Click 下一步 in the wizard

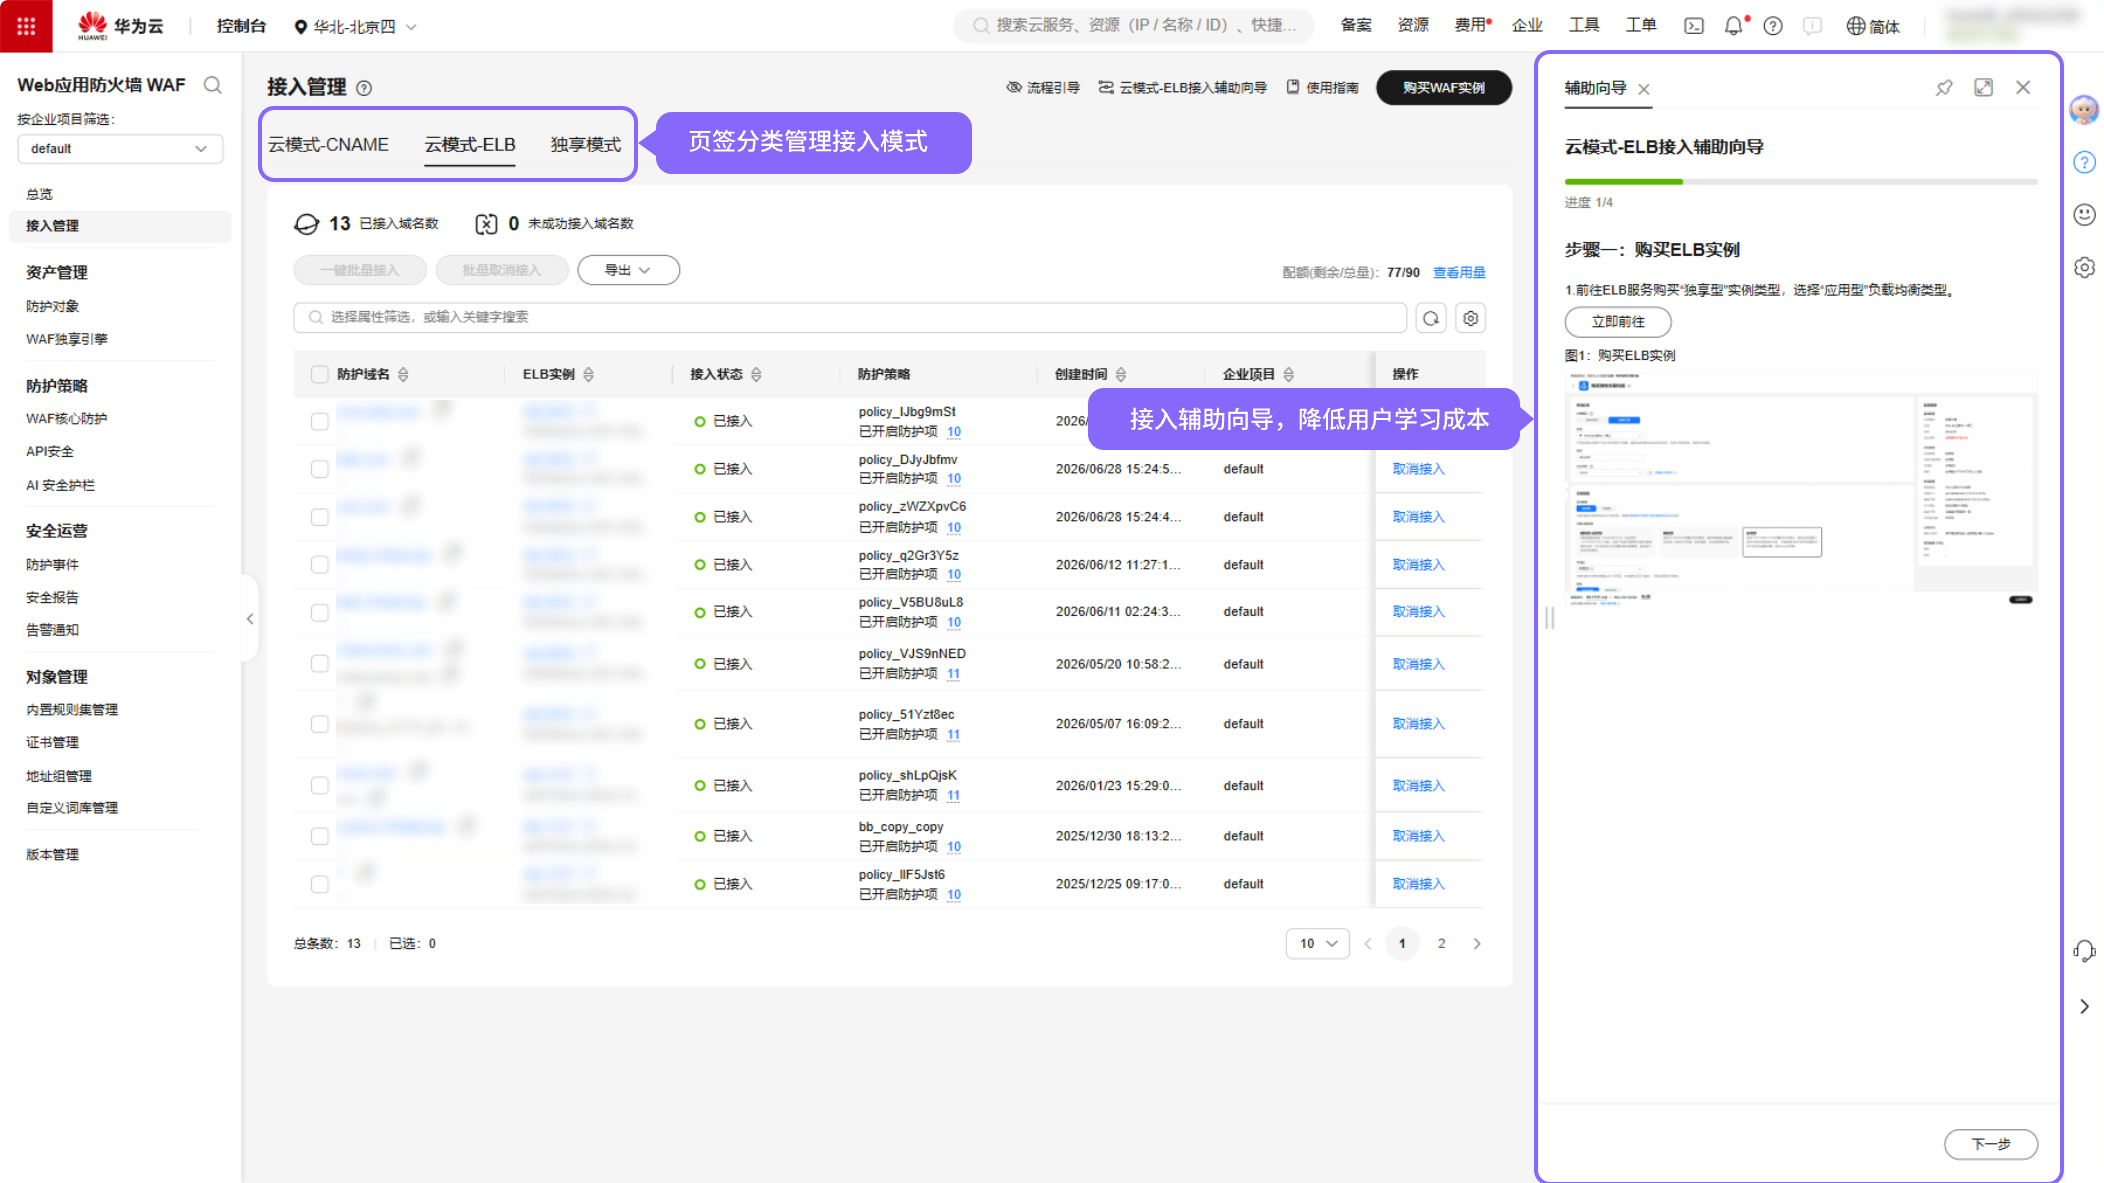(1990, 1144)
